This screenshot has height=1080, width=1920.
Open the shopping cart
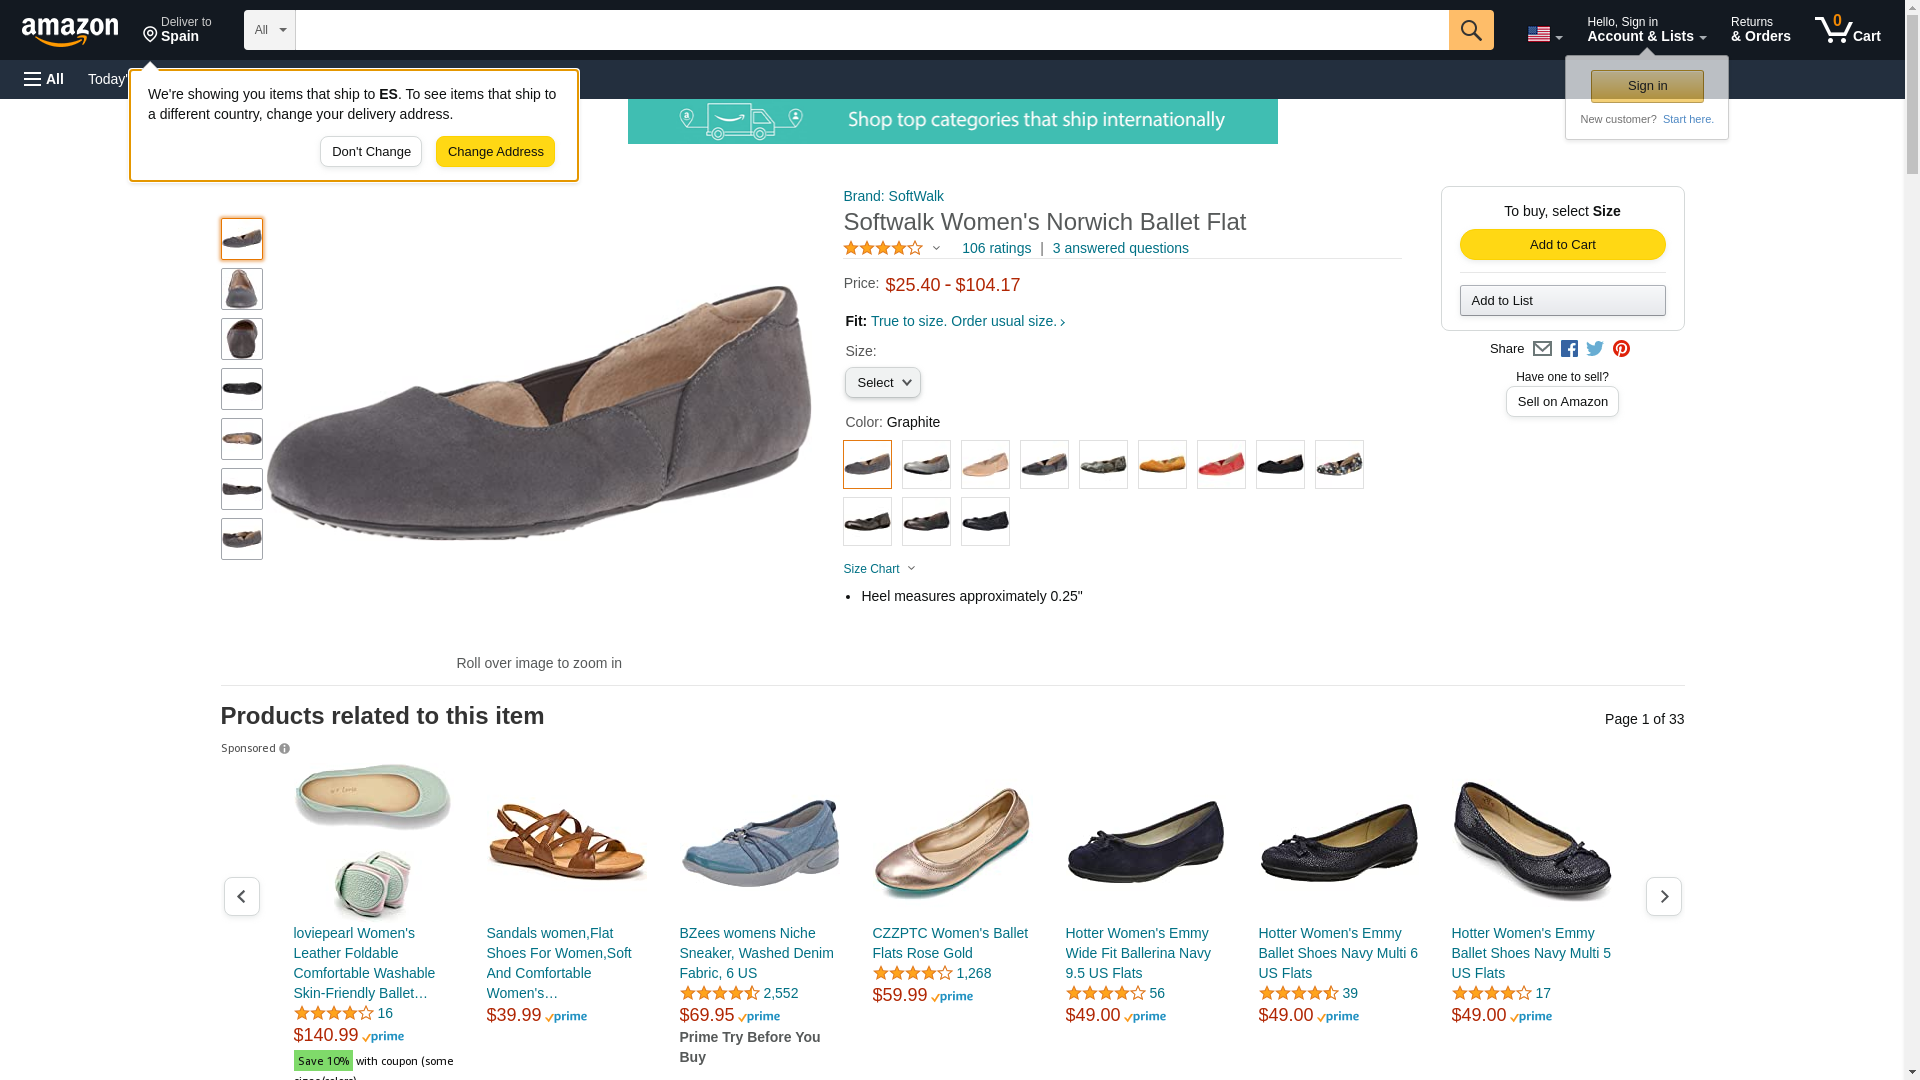coord(1847,30)
